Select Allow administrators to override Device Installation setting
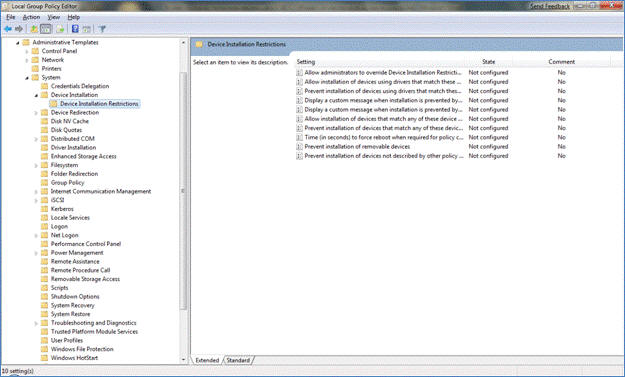This screenshot has height=377, width=625. pos(383,73)
